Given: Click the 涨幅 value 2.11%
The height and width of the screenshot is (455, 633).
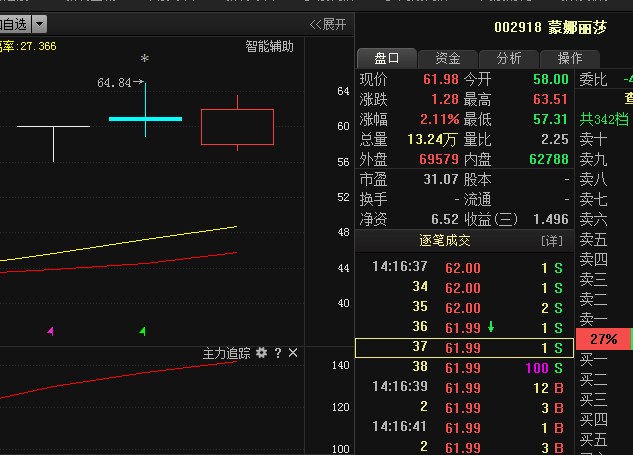Looking at the screenshot, I should pyautogui.click(x=439, y=119).
